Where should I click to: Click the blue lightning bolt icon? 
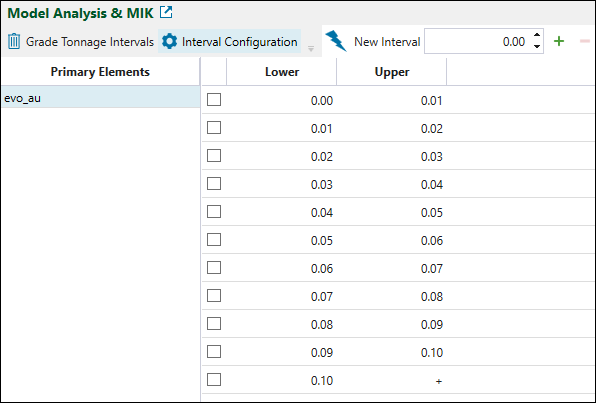(336, 41)
